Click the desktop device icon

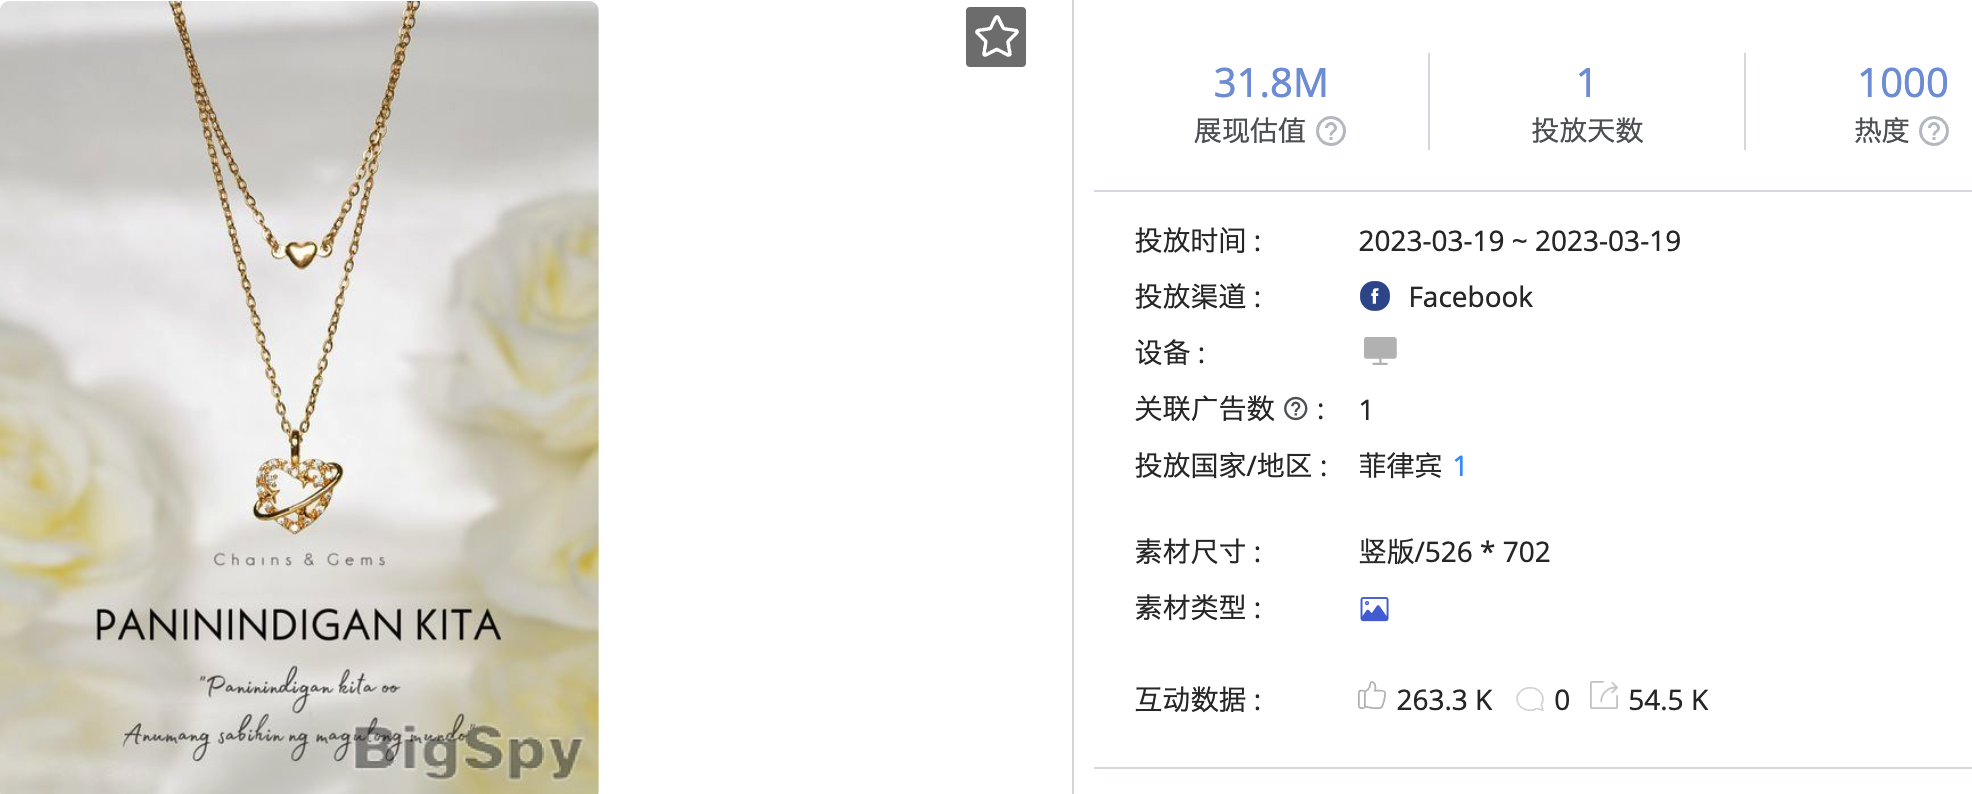click(1380, 351)
